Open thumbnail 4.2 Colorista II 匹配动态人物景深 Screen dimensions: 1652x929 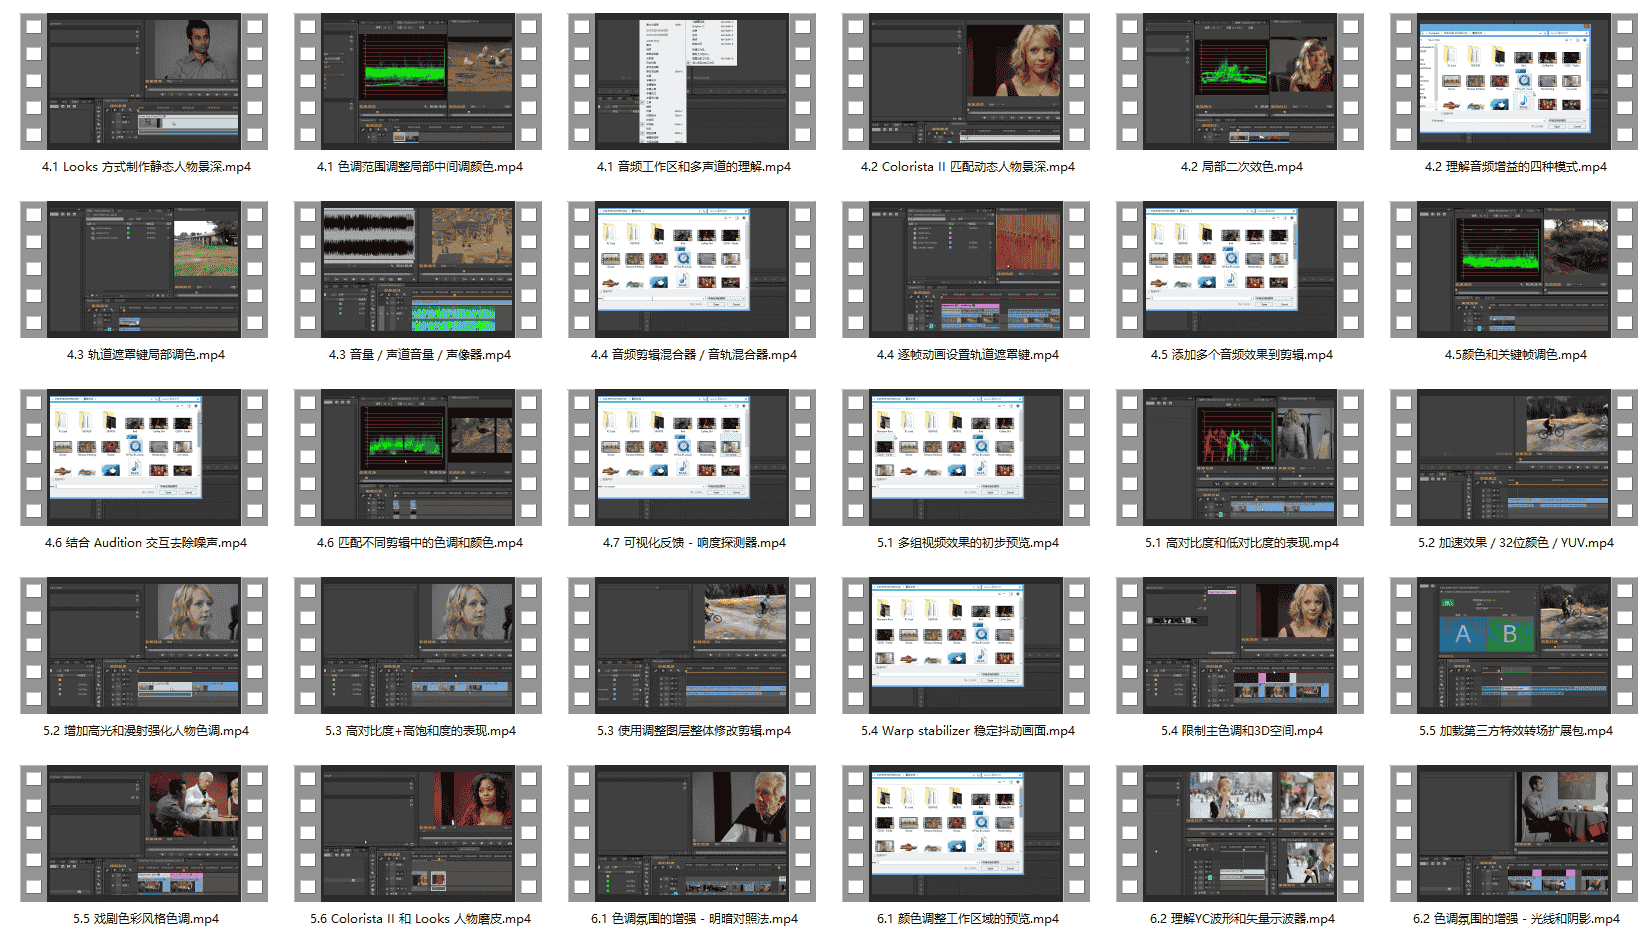pyautogui.click(x=966, y=81)
